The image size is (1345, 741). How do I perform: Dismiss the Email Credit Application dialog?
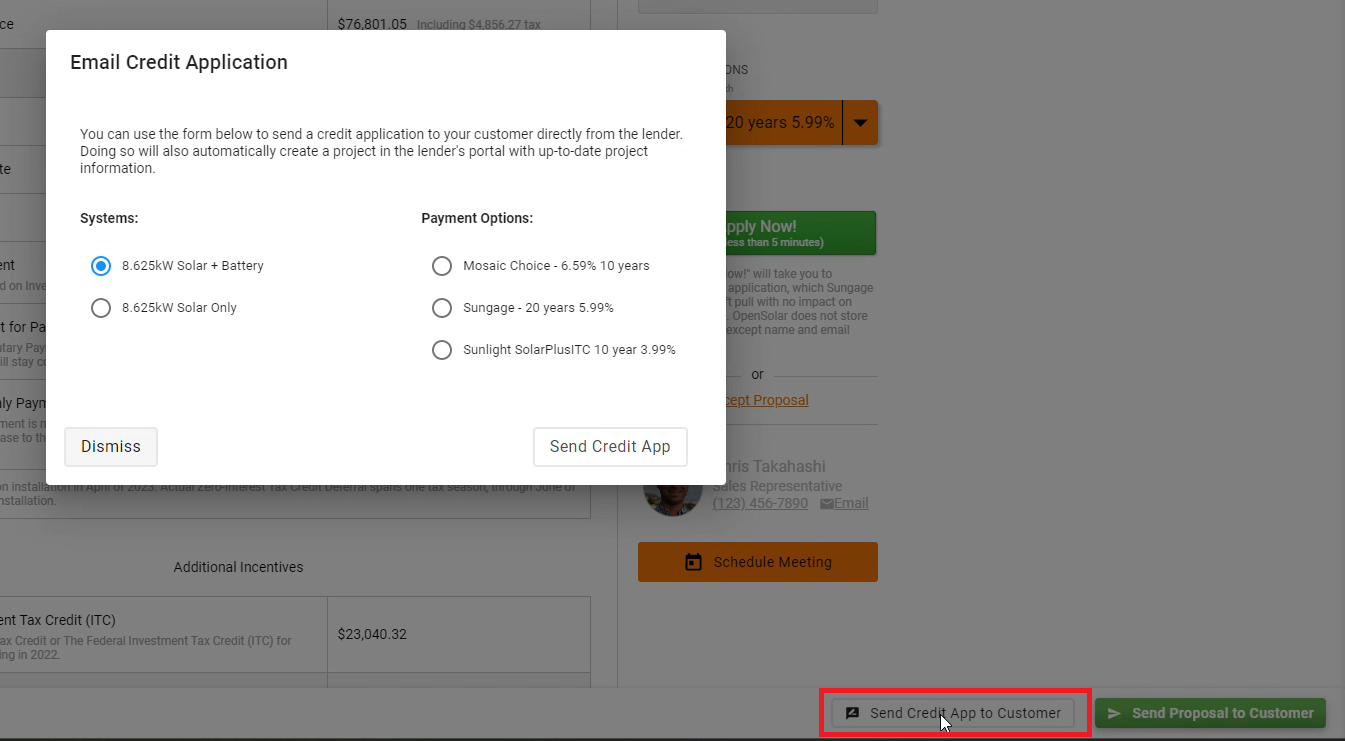[x=111, y=447]
